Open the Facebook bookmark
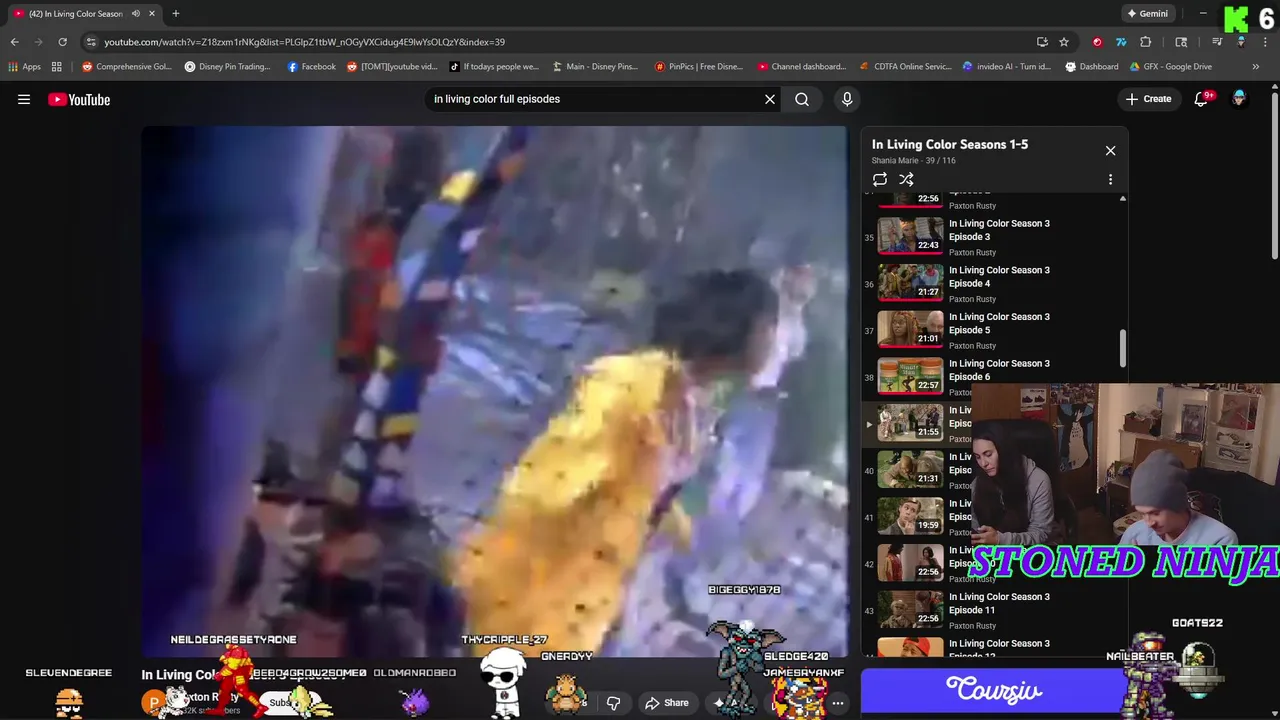1280x720 pixels. [311, 67]
